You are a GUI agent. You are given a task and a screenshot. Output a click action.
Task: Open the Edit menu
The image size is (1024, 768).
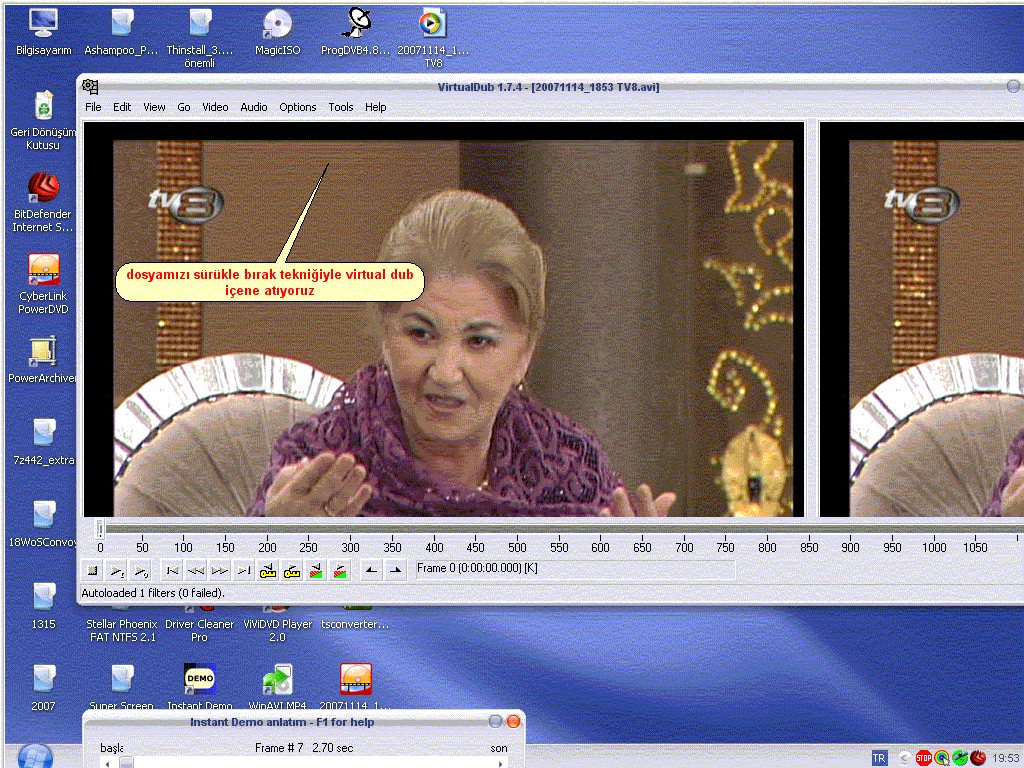click(122, 107)
